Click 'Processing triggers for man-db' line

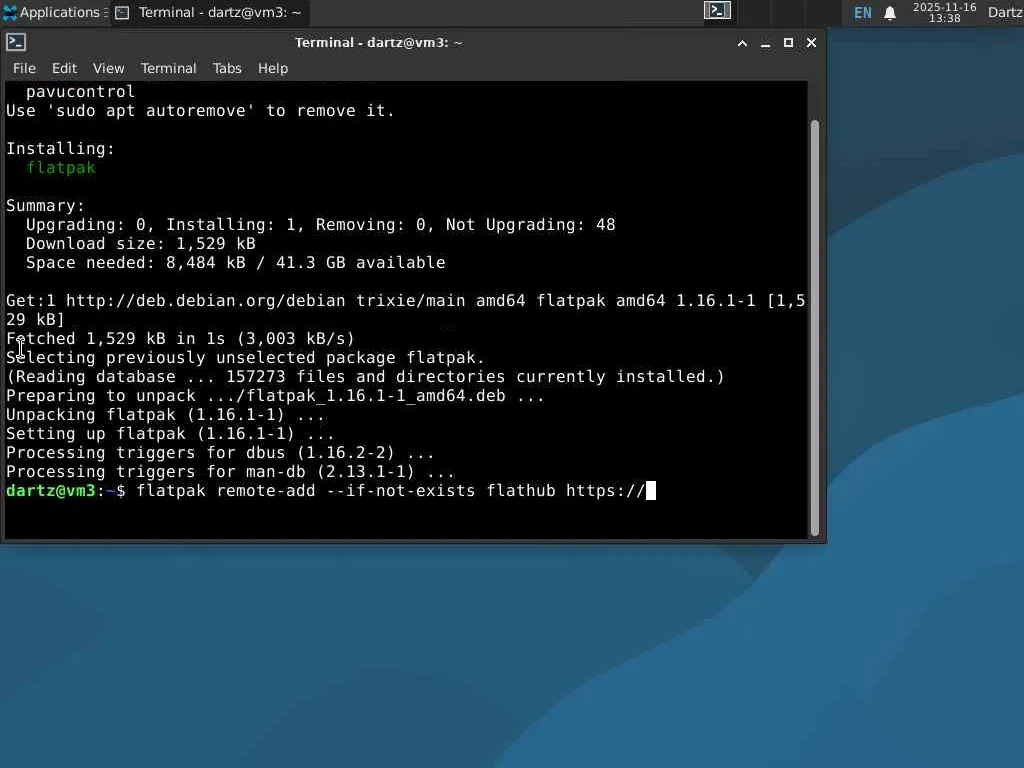pos(231,472)
